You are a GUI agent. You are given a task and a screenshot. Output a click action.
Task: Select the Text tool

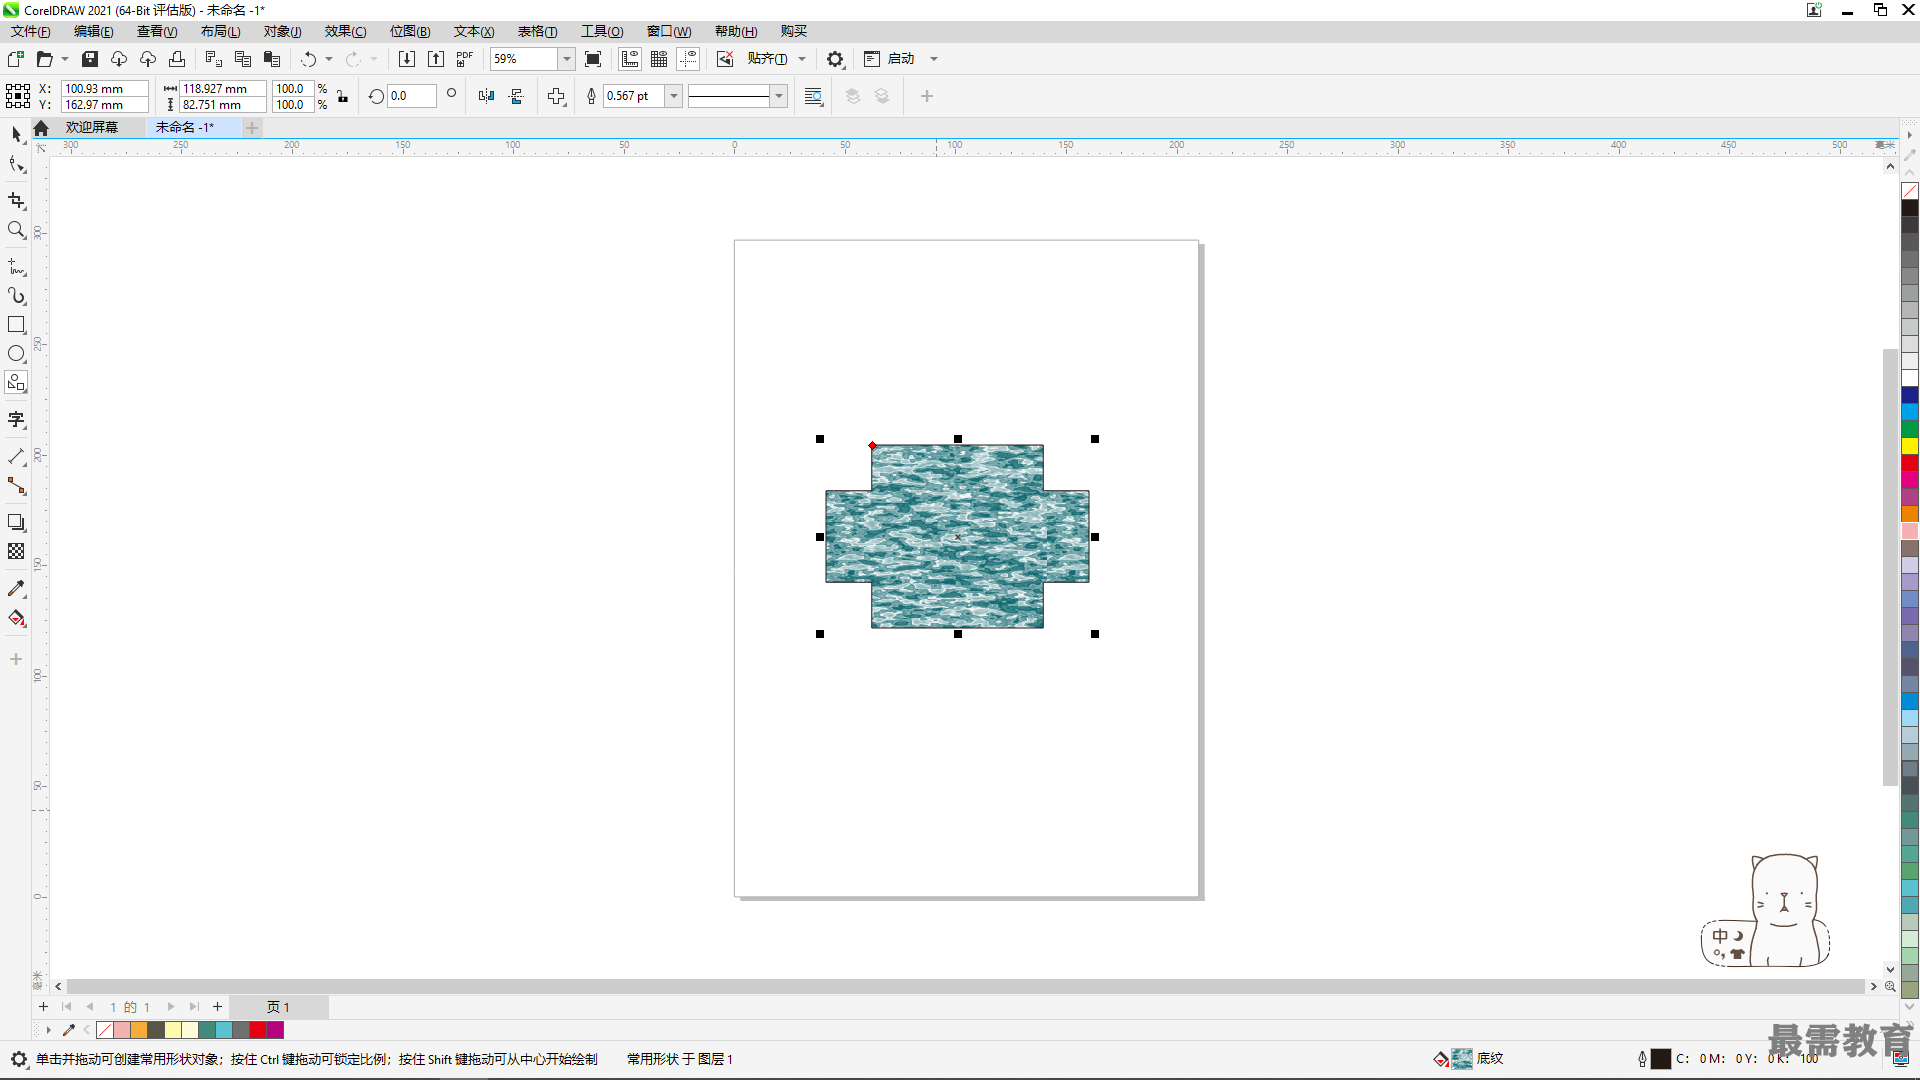tap(16, 420)
